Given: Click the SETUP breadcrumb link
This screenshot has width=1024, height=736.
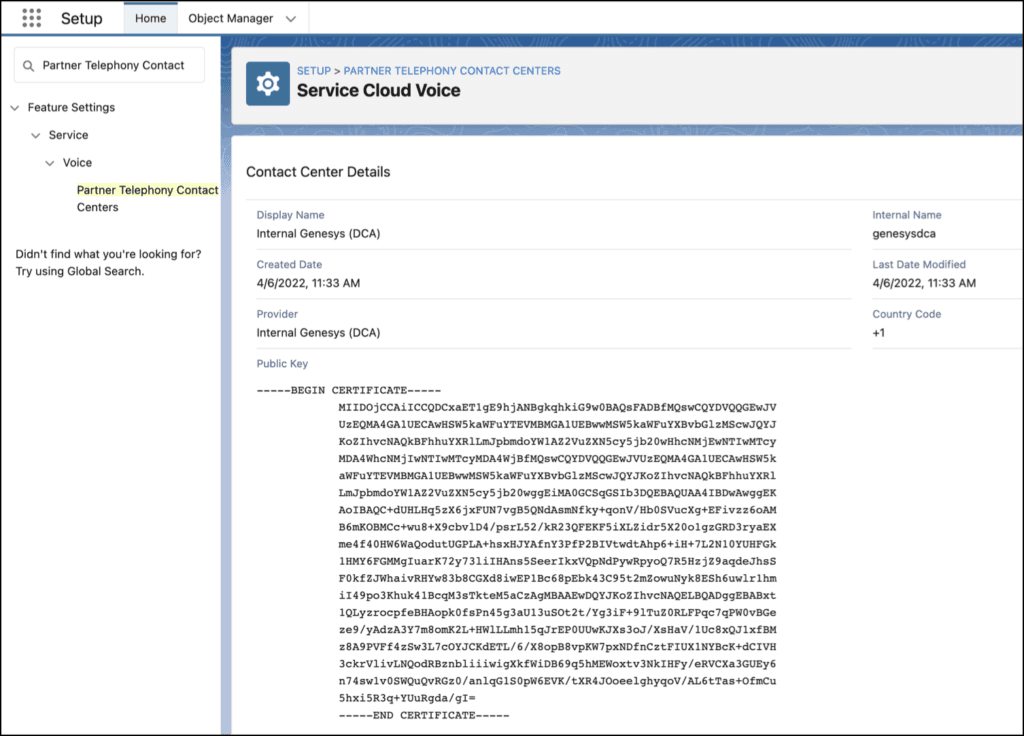Looking at the screenshot, I should pos(313,71).
